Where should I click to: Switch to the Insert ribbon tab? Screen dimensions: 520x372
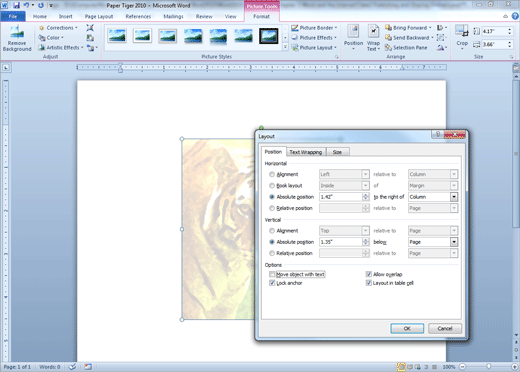[65, 16]
